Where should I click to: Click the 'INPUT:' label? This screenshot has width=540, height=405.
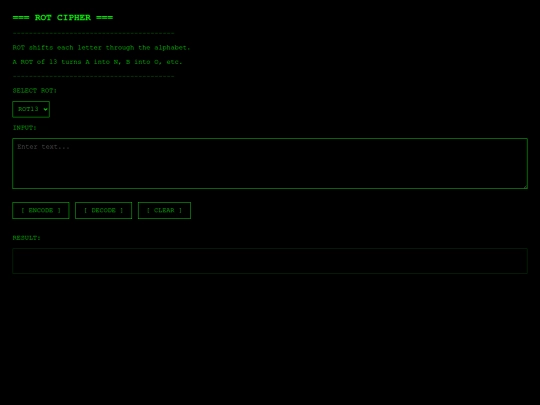tap(24, 128)
